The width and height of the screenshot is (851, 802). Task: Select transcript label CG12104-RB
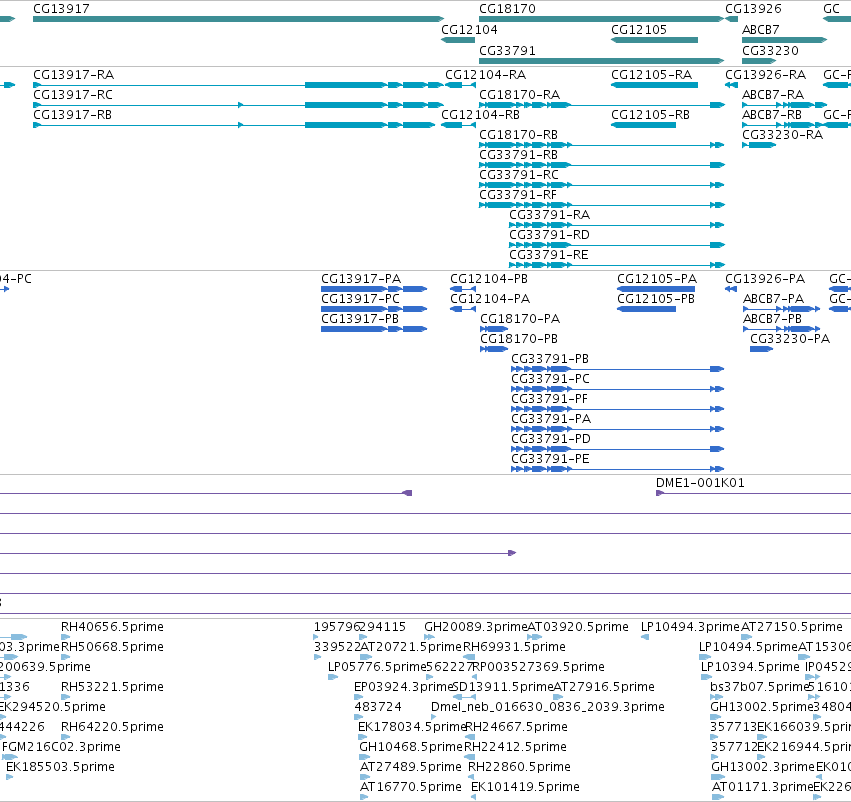click(x=481, y=115)
